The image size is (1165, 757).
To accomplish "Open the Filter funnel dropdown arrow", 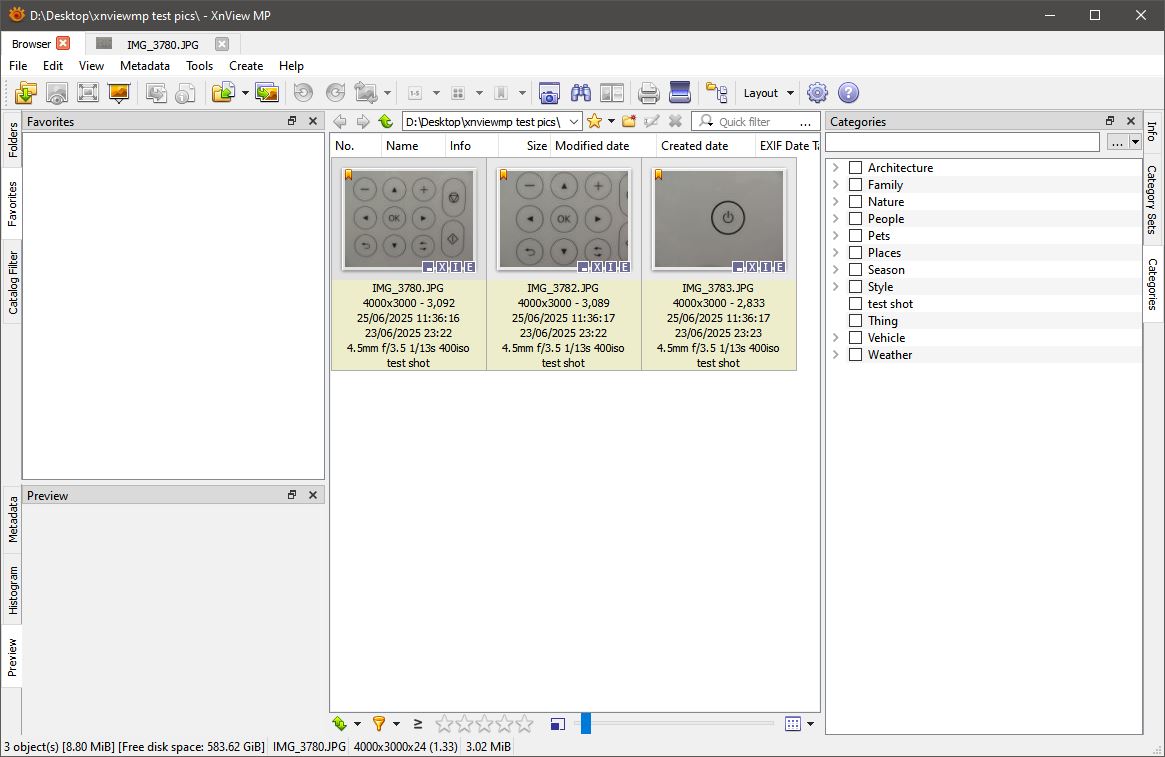I will (x=396, y=724).
